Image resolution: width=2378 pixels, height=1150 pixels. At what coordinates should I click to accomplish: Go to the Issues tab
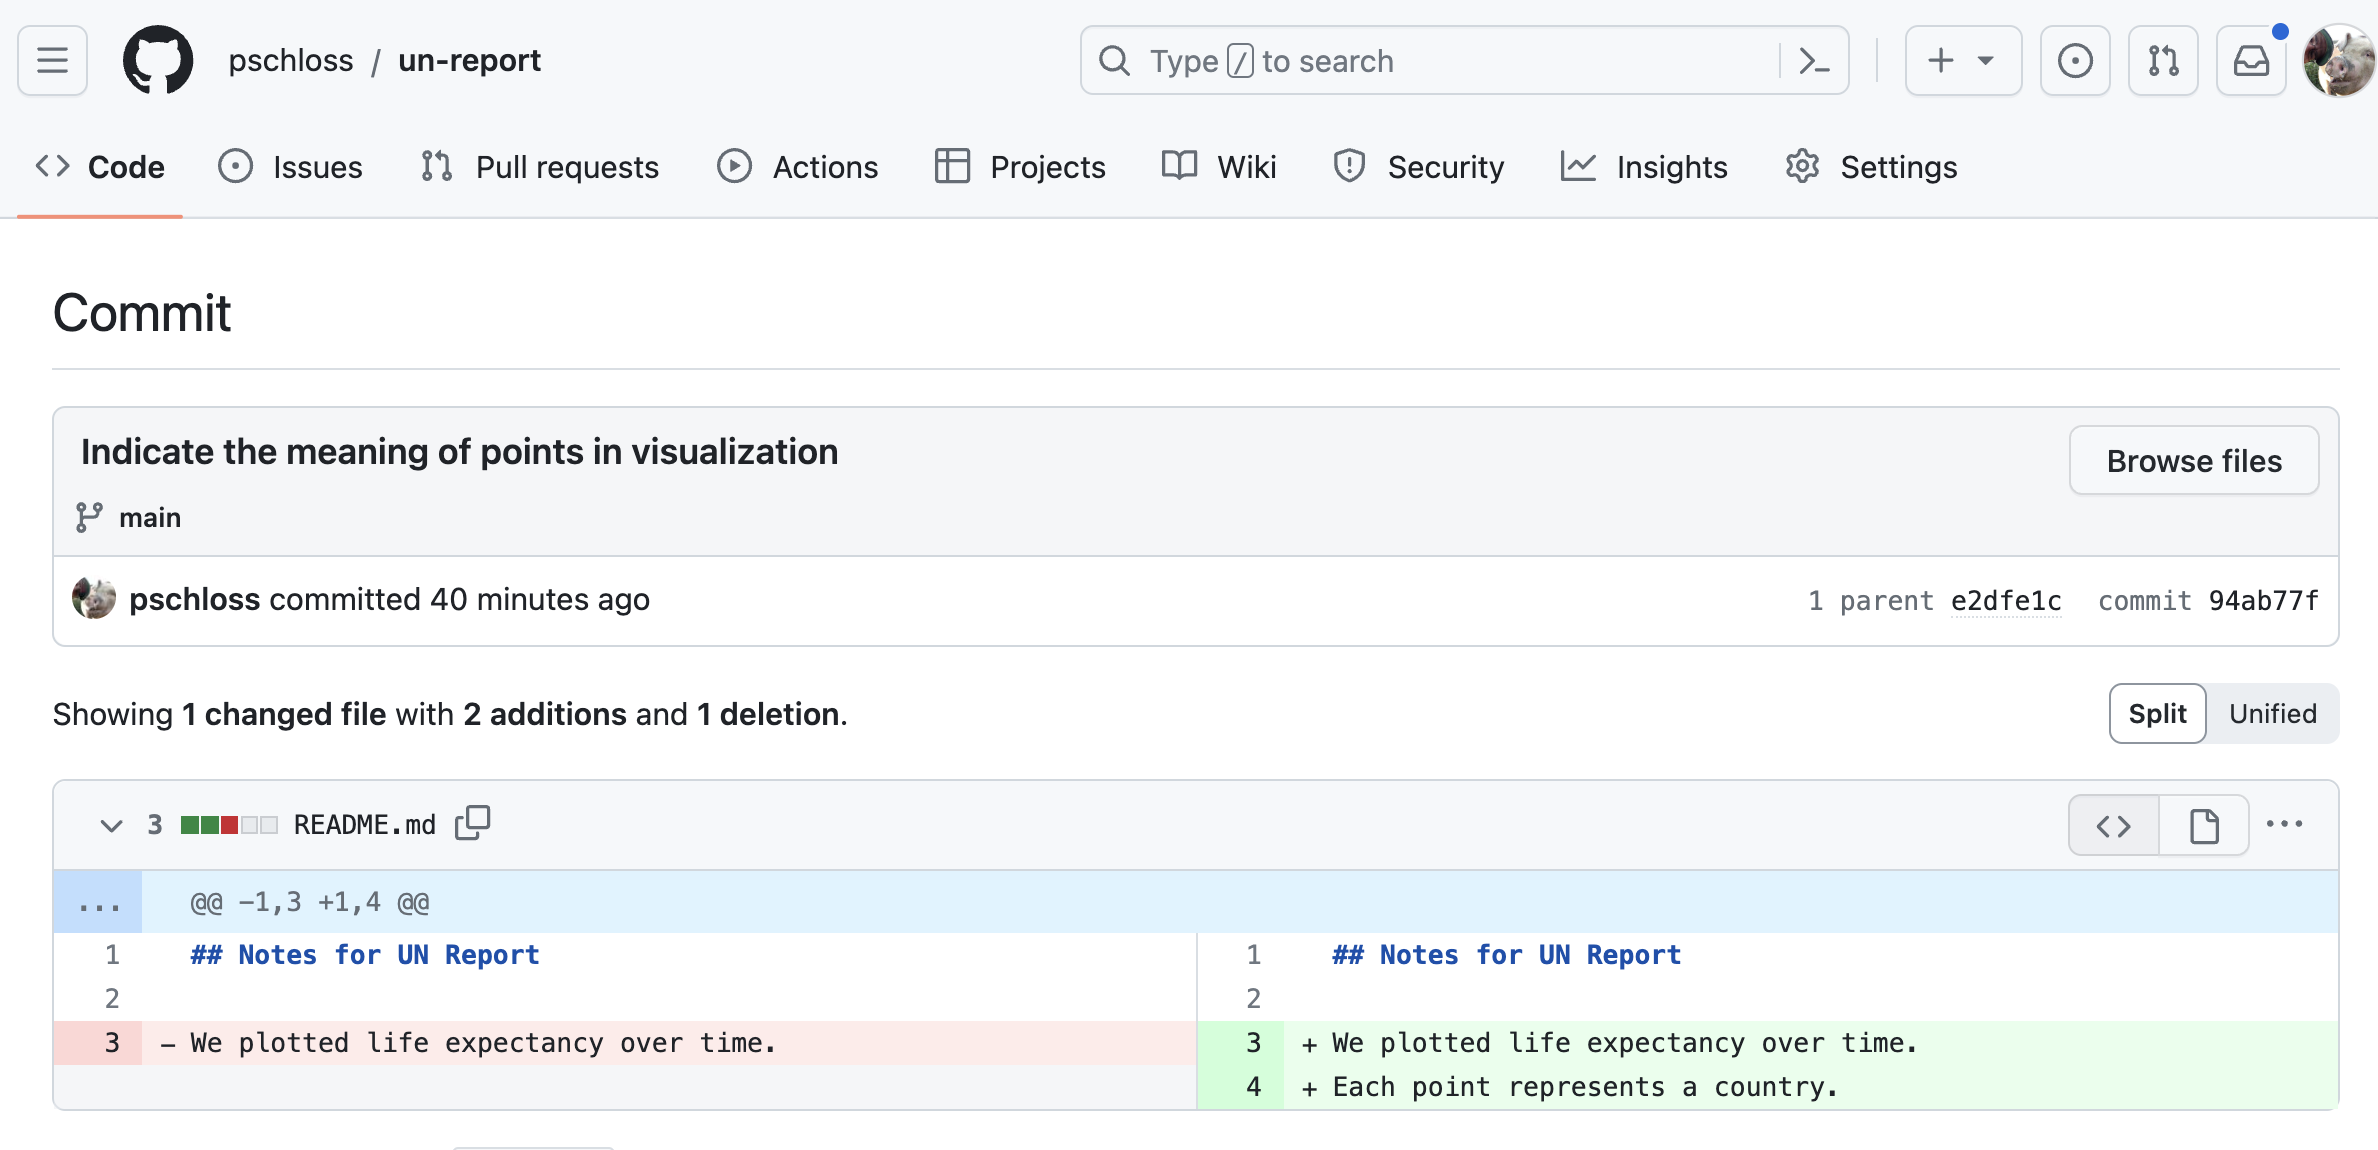[291, 167]
